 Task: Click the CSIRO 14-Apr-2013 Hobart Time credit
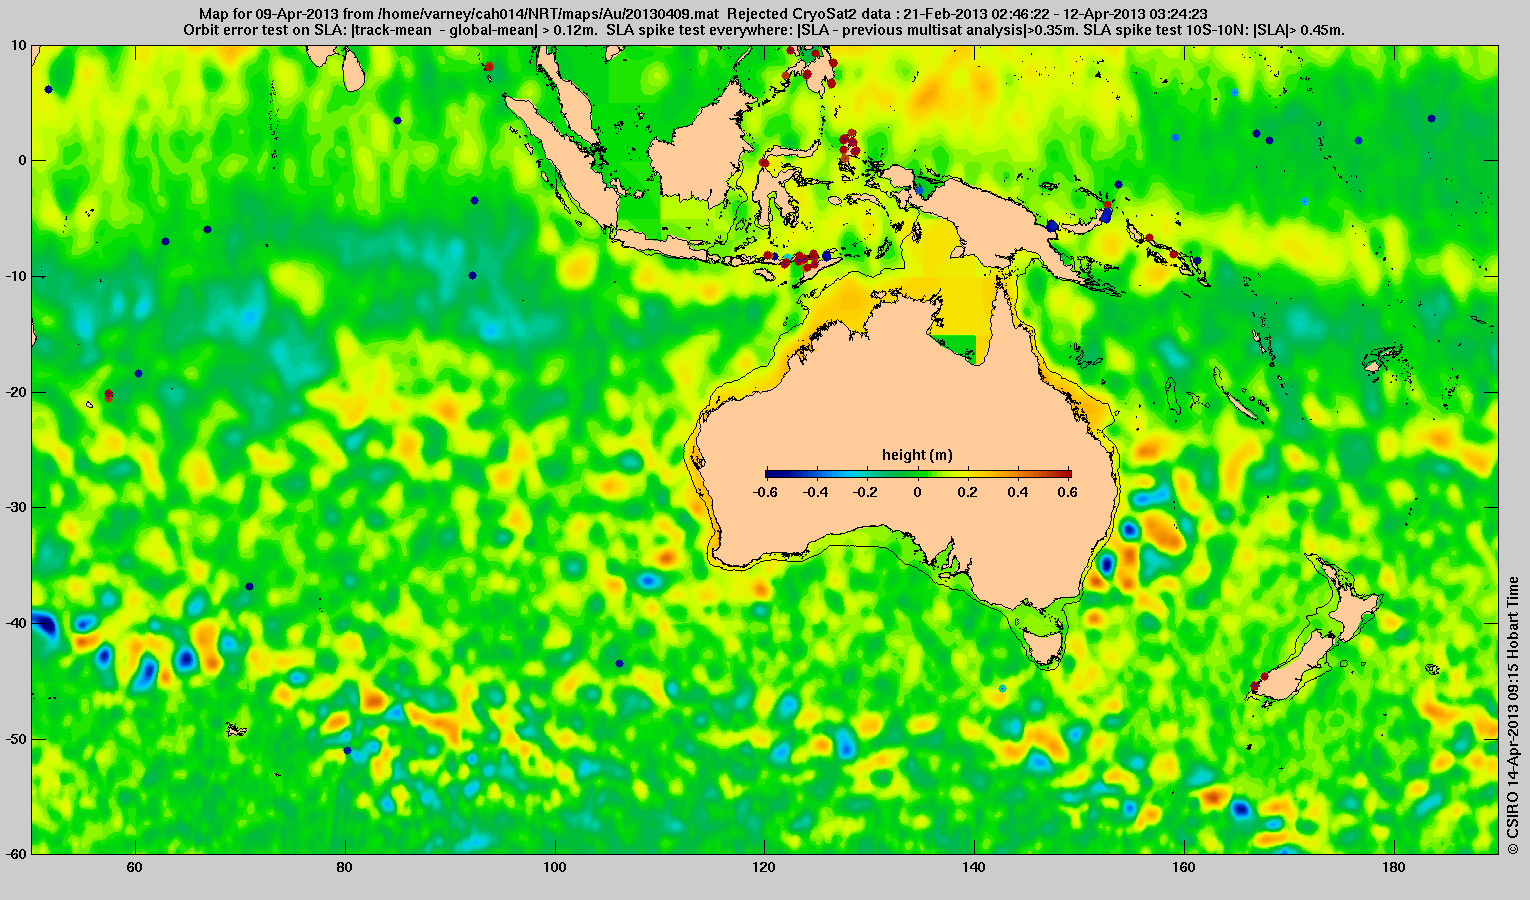[x=1513, y=715]
